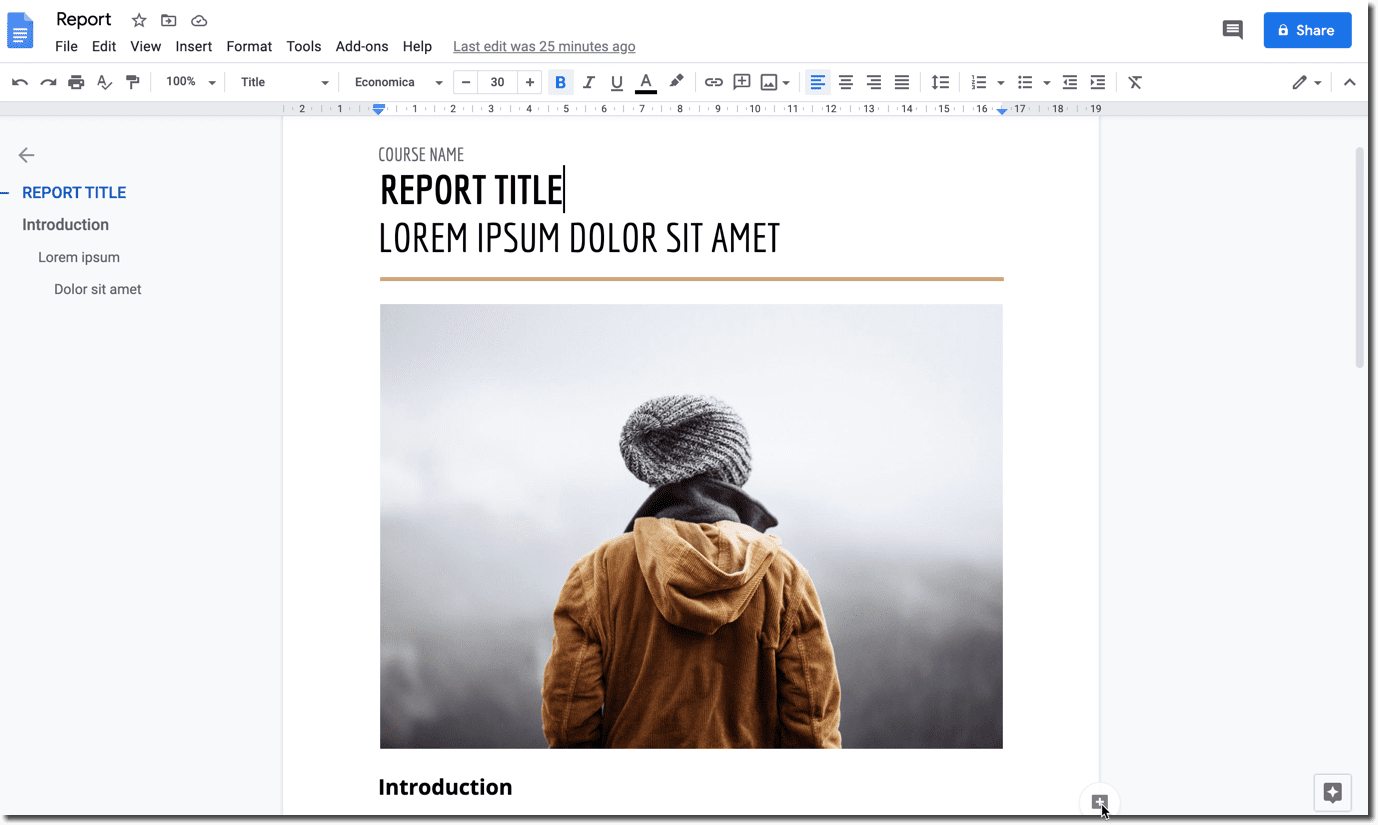Open the Title paragraph style dropdown
1378x825 pixels.
[284, 82]
